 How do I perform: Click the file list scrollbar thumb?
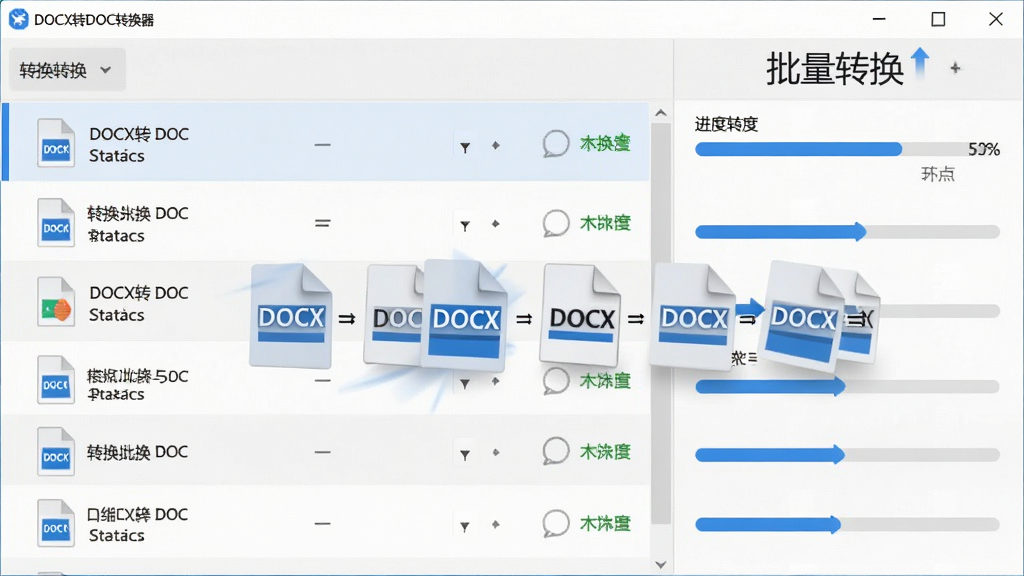coord(661,323)
